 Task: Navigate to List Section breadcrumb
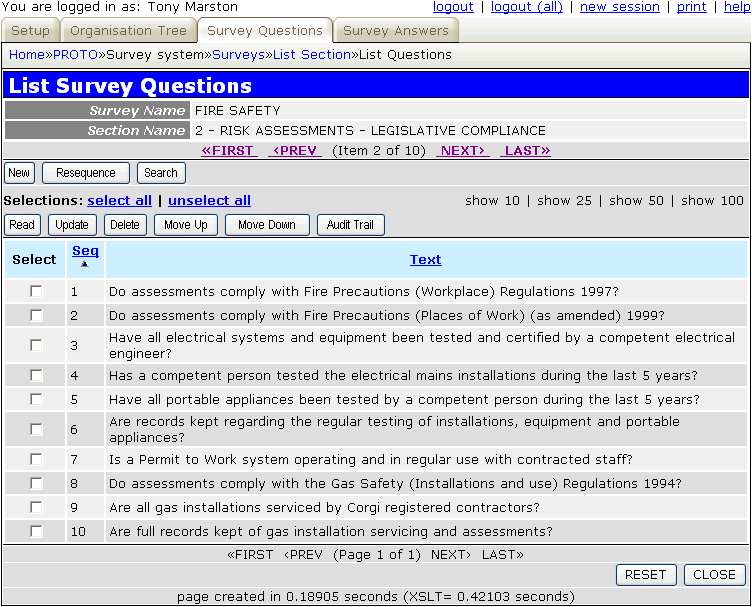click(311, 55)
